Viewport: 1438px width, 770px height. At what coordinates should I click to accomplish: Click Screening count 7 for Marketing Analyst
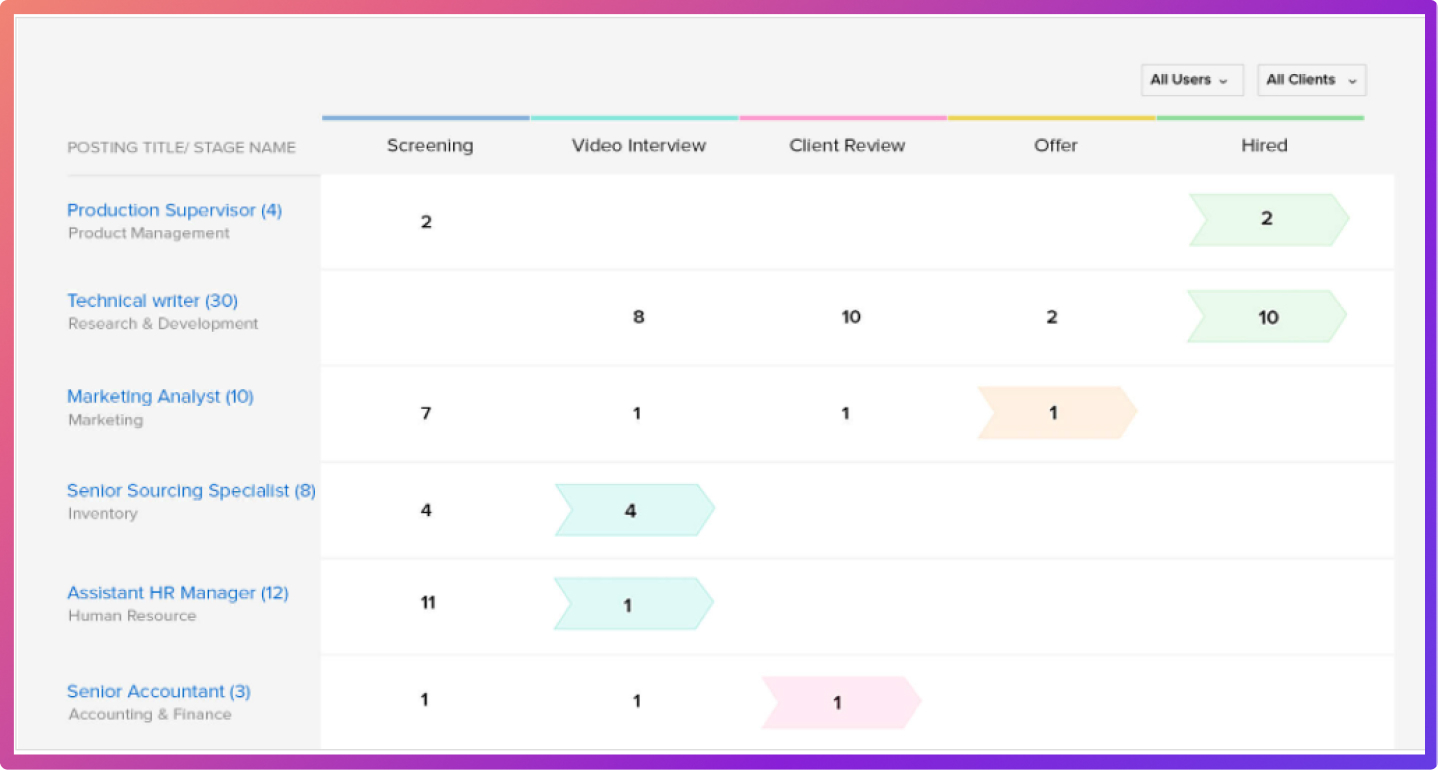[426, 412]
